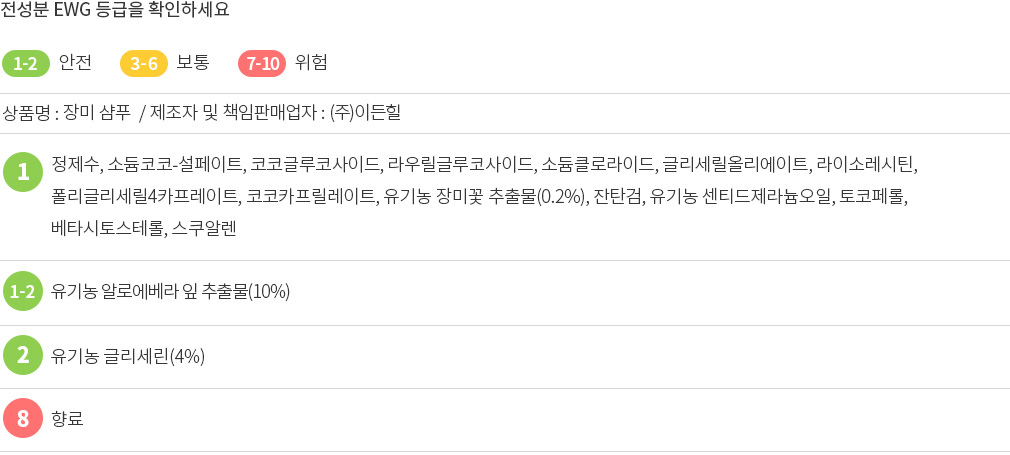Click the green grade 2 circle icon
Viewport: 1010px width, 455px height.
pos(23,355)
